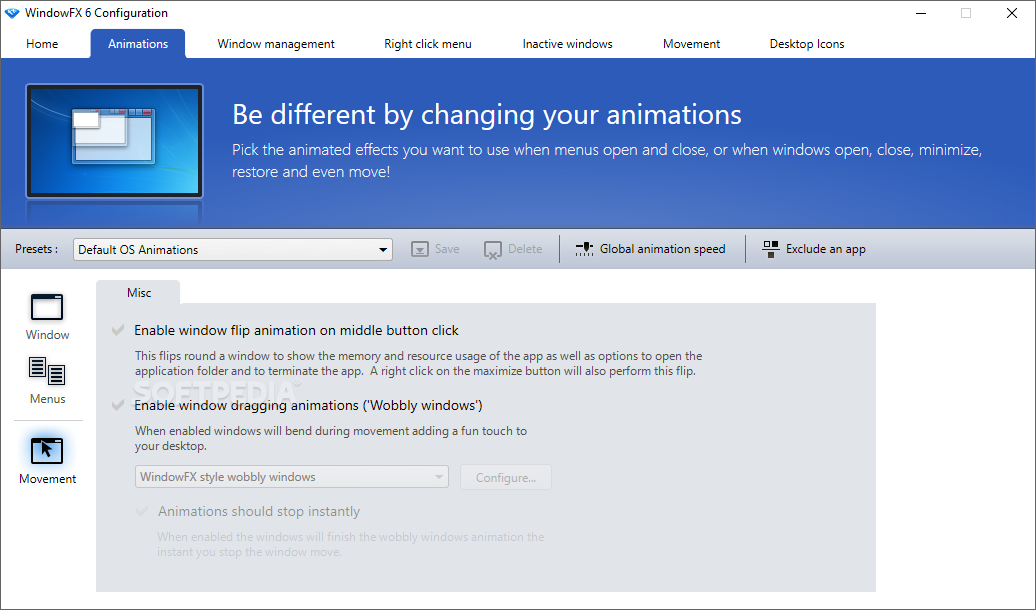
Task: Click the Configure... button
Action: tap(505, 477)
